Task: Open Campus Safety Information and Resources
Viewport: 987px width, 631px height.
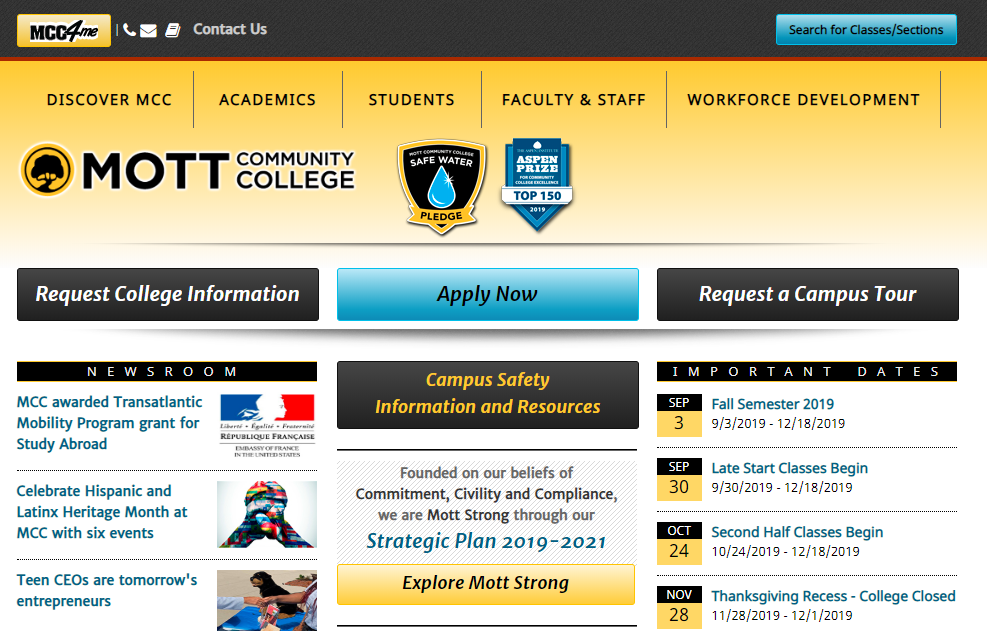Action: 487,395
